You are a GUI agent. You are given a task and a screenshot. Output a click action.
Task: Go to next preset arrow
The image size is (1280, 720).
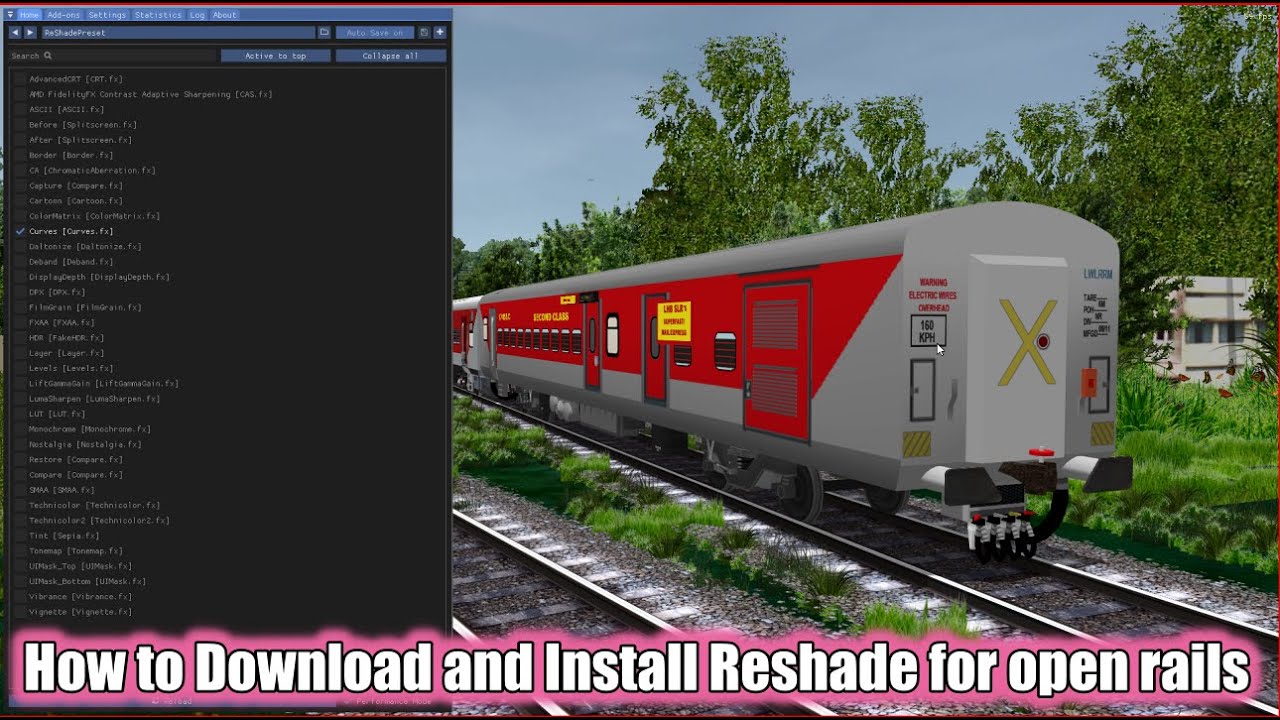coord(30,32)
